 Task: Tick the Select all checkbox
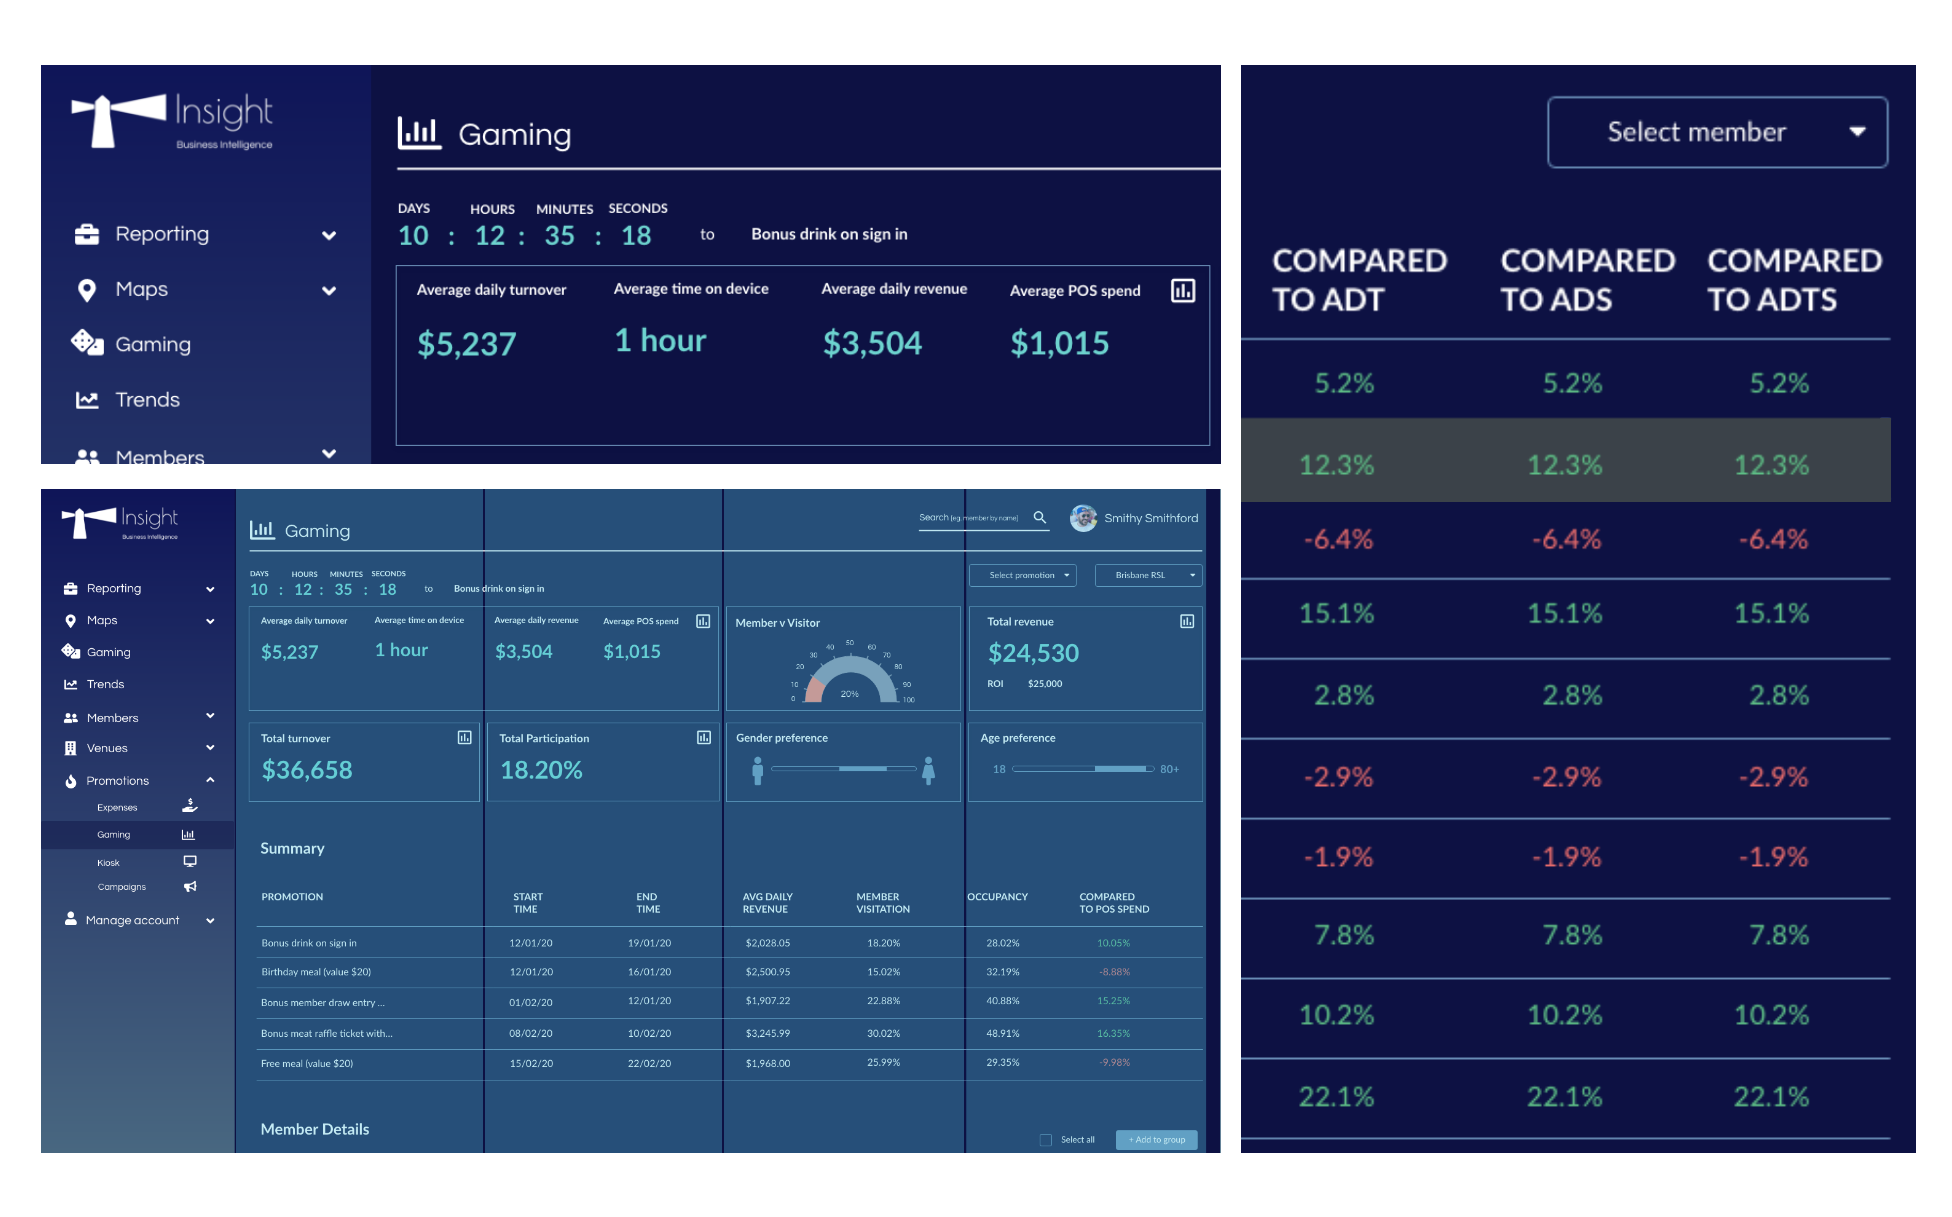coord(1046,1140)
